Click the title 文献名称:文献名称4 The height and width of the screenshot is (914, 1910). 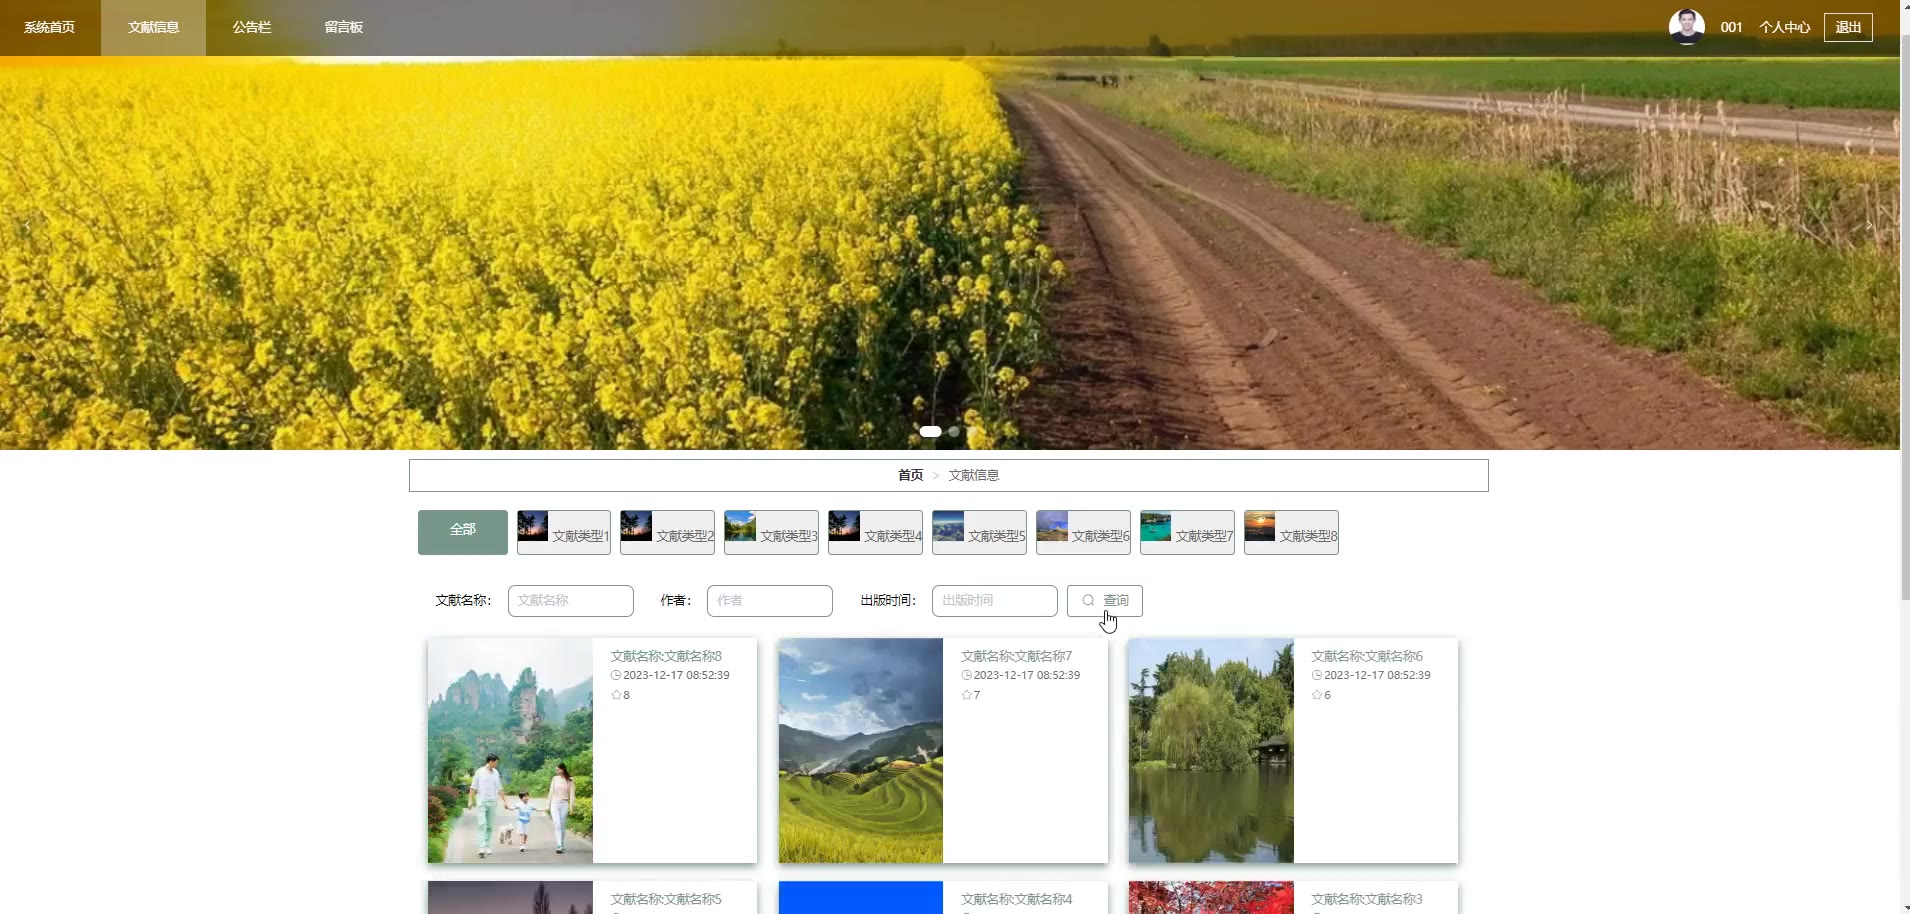tap(1016, 899)
